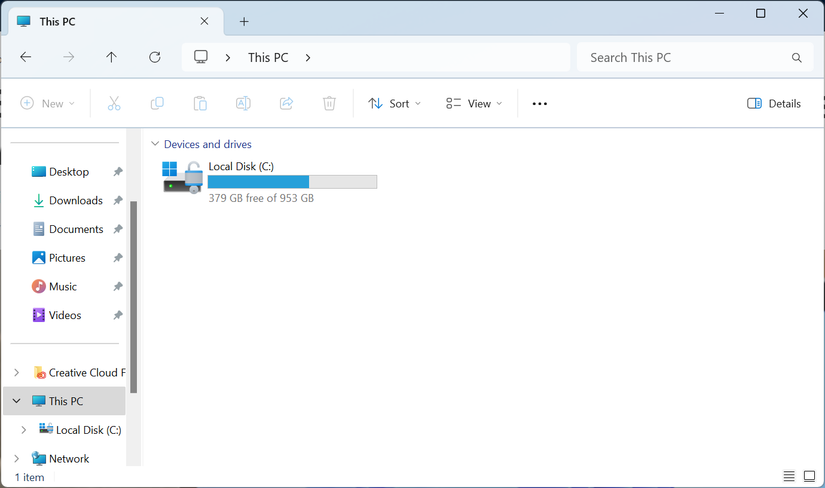Expand the chevron after This PC breadcrumb
The image size is (825, 488).
tap(308, 57)
